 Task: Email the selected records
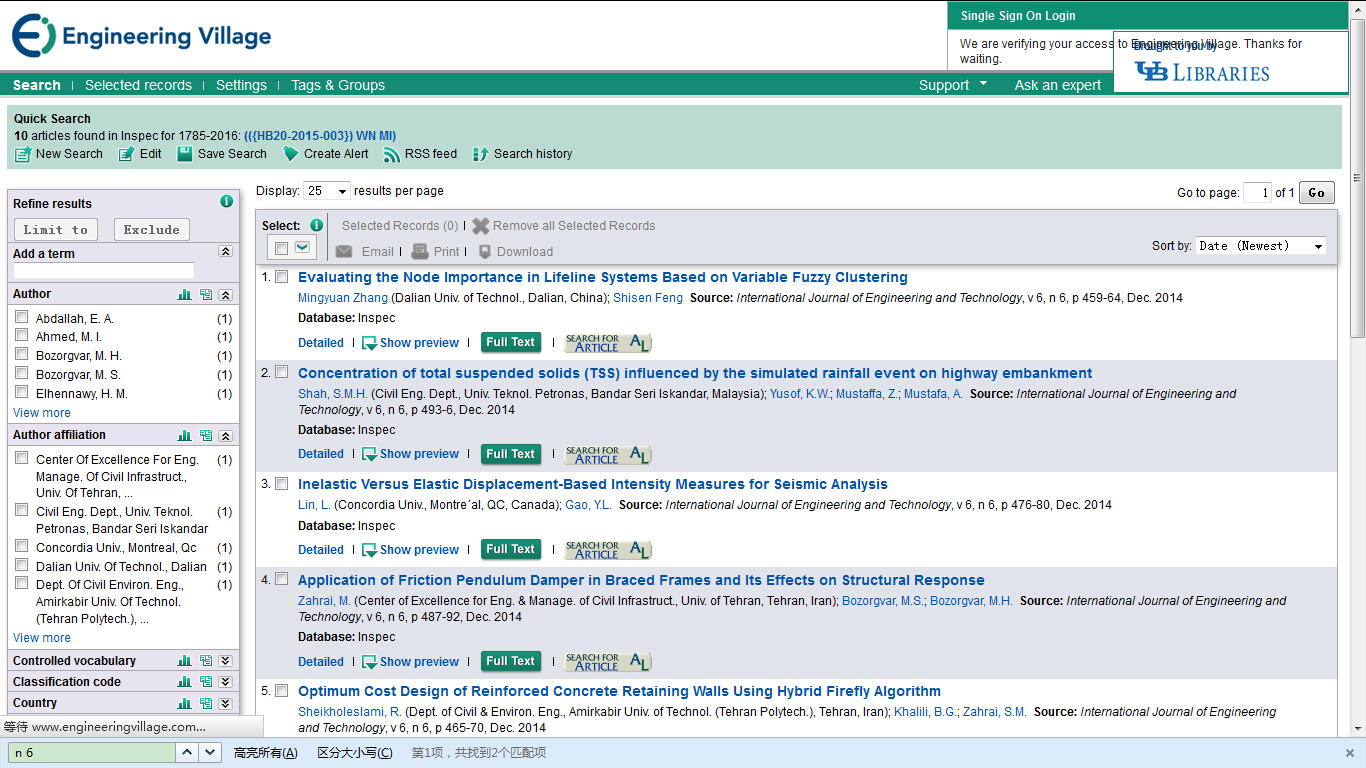365,252
